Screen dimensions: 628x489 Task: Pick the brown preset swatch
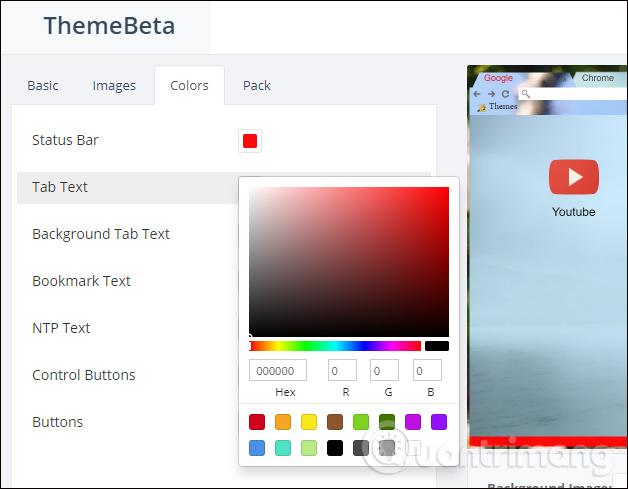(335, 422)
